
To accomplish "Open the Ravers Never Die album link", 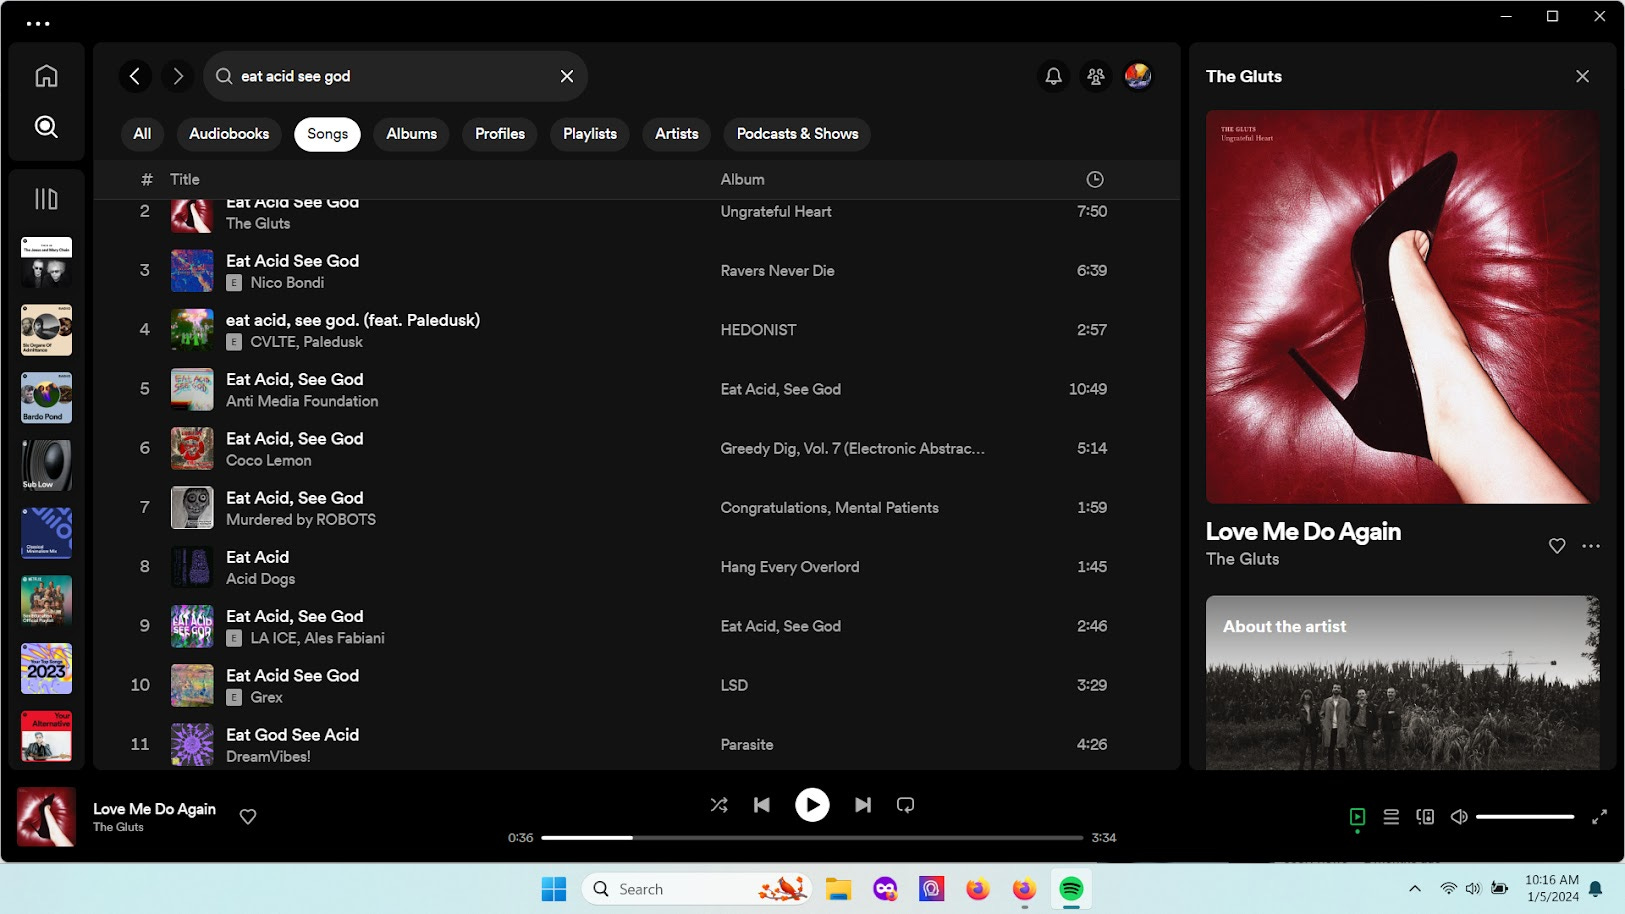I will point(777,271).
